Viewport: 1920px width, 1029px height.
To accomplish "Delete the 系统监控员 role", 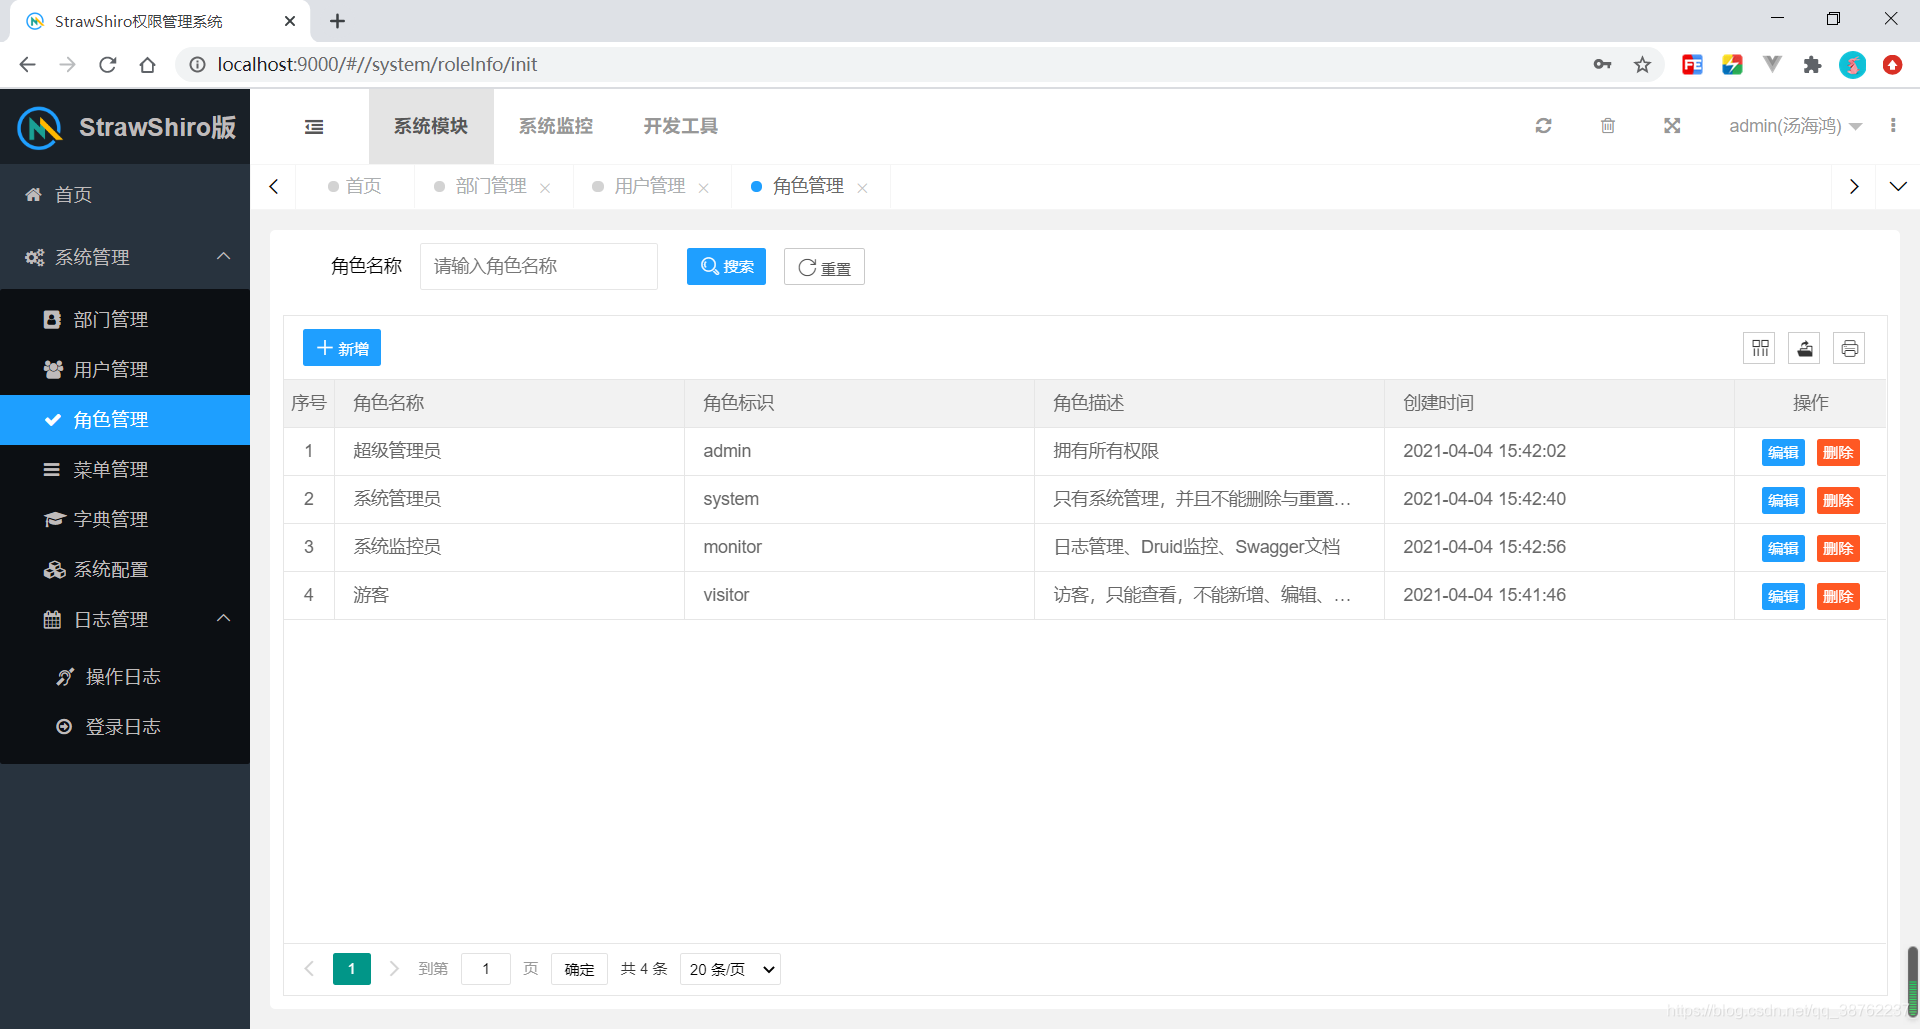I will pos(1838,548).
